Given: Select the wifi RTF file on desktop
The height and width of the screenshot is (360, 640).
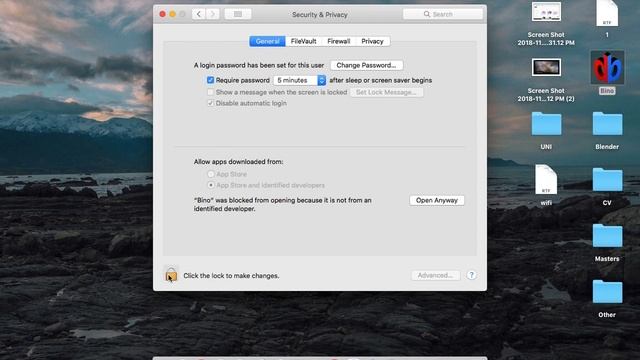Looking at the screenshot, I should (x=546, y=179).
